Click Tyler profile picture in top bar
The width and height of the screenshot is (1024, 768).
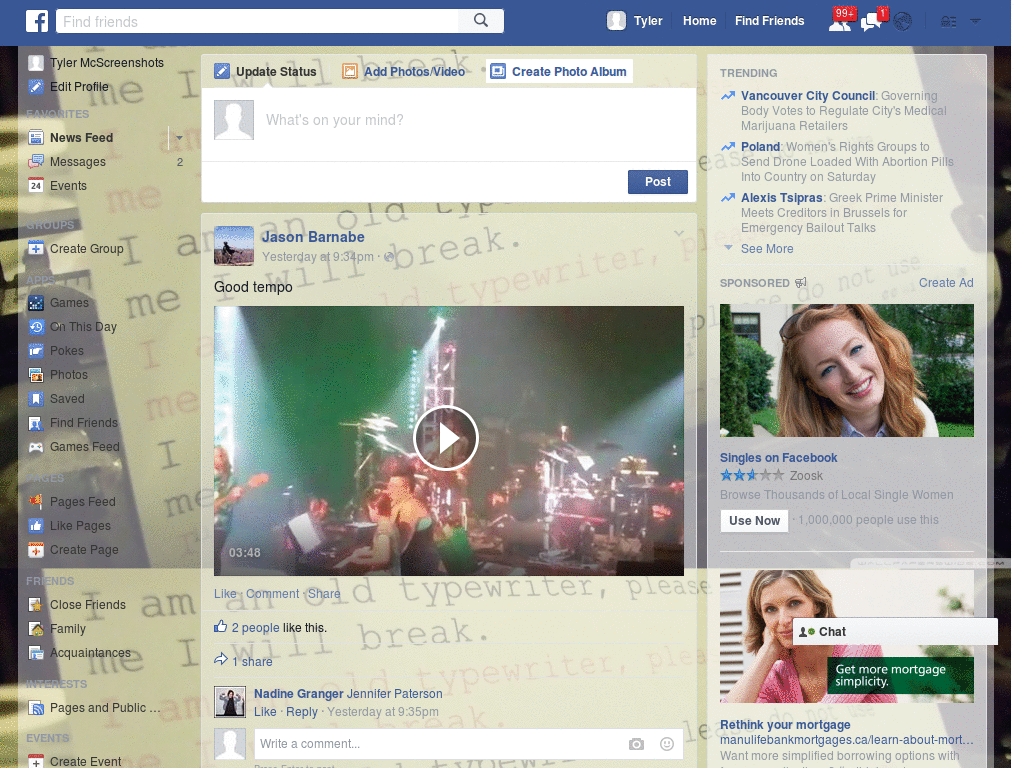[616, 21]
